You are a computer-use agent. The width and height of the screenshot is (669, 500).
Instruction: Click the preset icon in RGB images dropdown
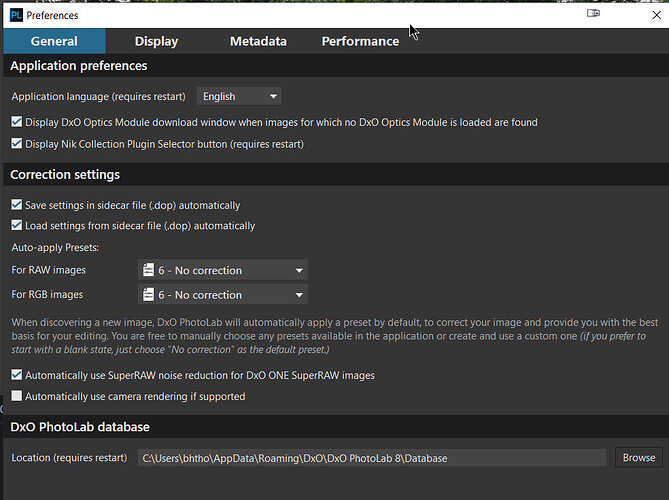[148, 294]
